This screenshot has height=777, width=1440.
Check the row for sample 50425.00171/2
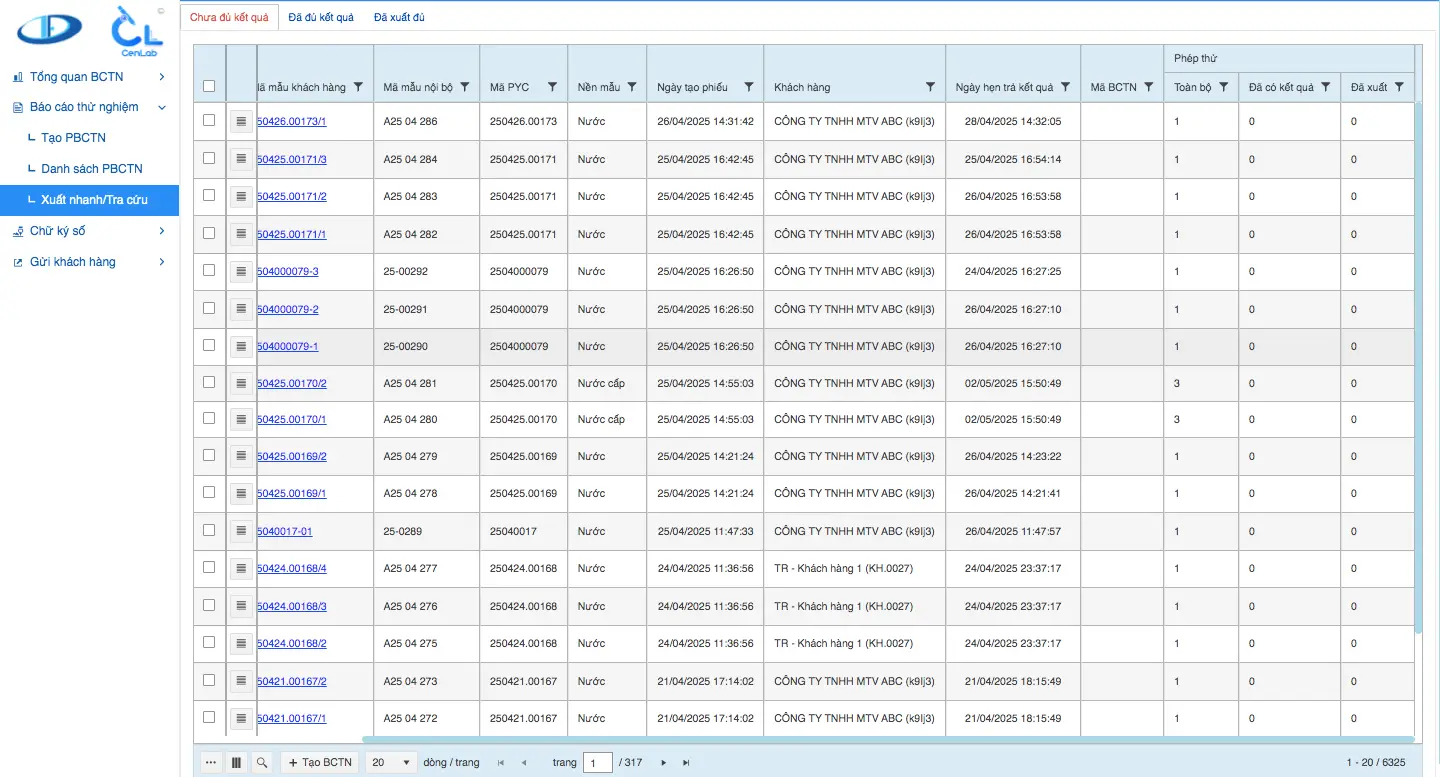tap(209, 195)
